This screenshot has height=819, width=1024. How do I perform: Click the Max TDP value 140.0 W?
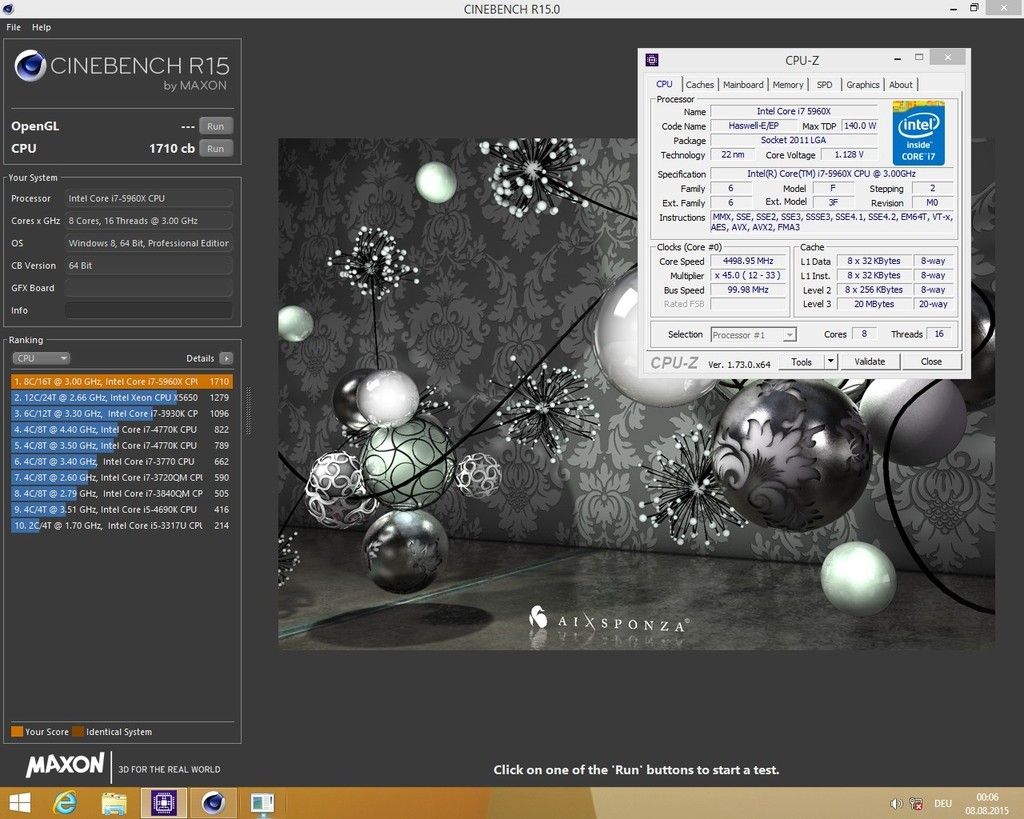coord(859,125)
